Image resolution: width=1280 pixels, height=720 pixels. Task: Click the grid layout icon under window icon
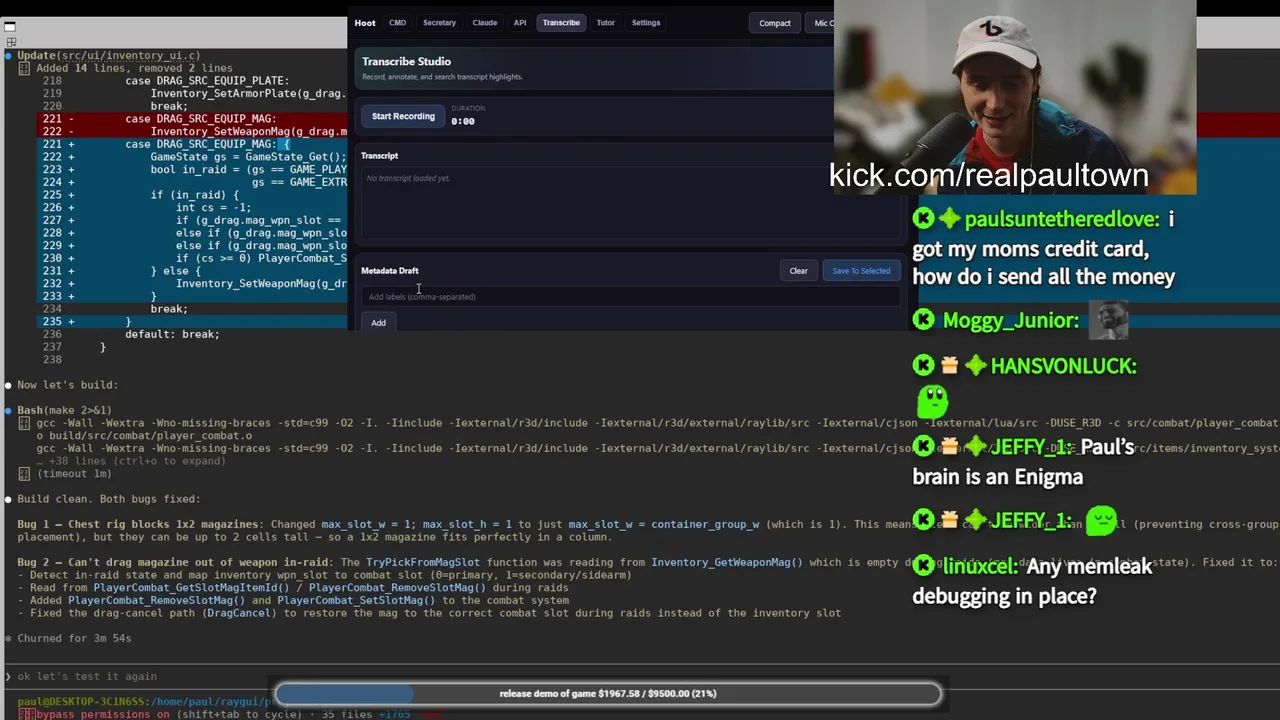coord(10,43)
